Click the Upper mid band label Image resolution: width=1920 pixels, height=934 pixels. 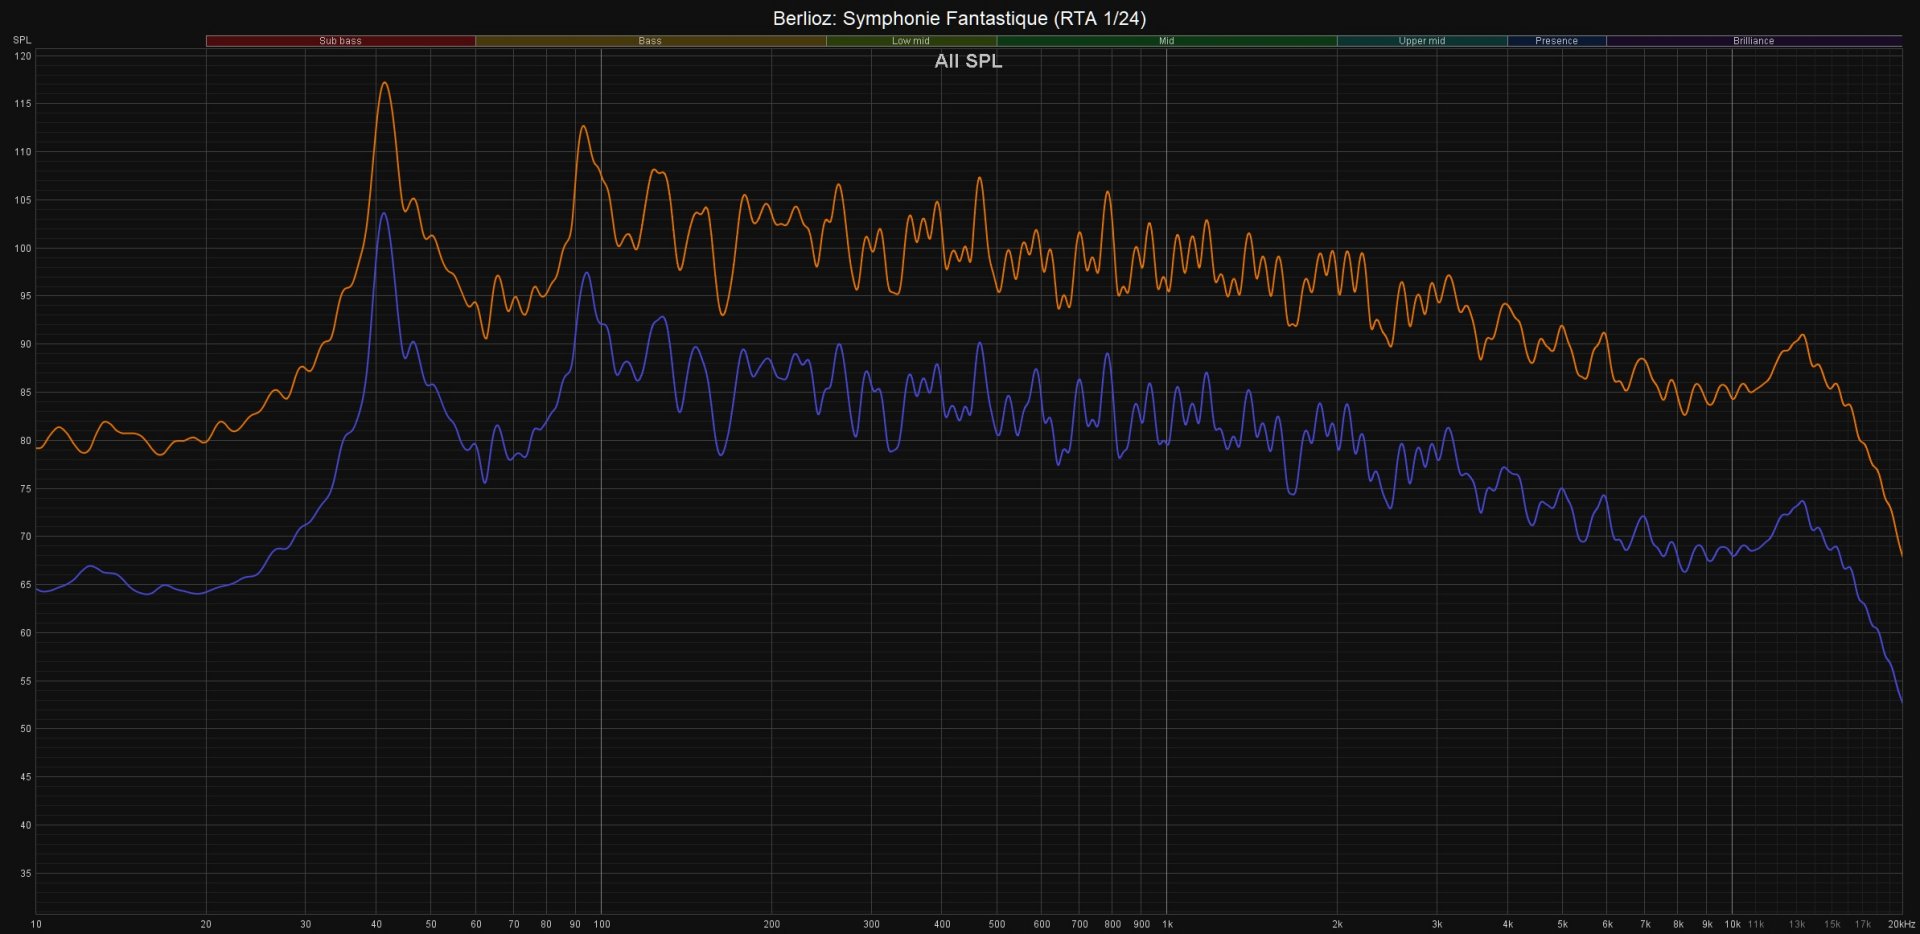coord(1421,41)
